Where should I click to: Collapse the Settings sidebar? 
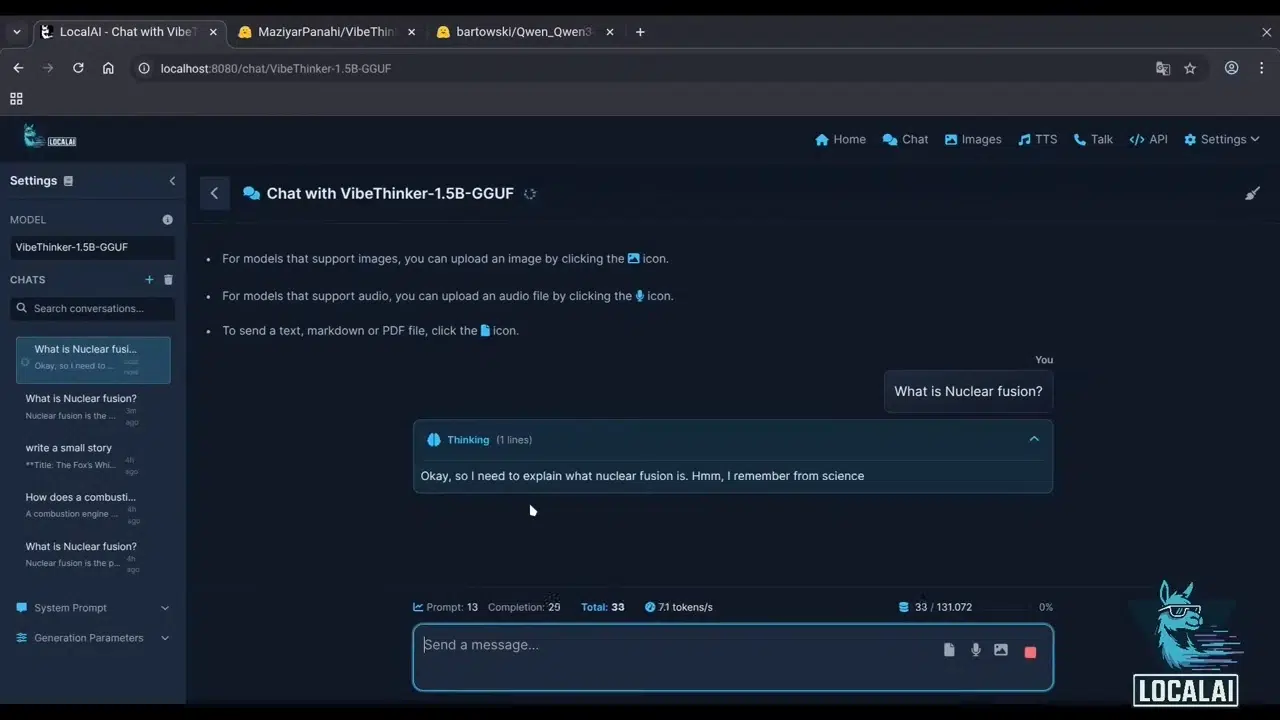coord(172,181)
